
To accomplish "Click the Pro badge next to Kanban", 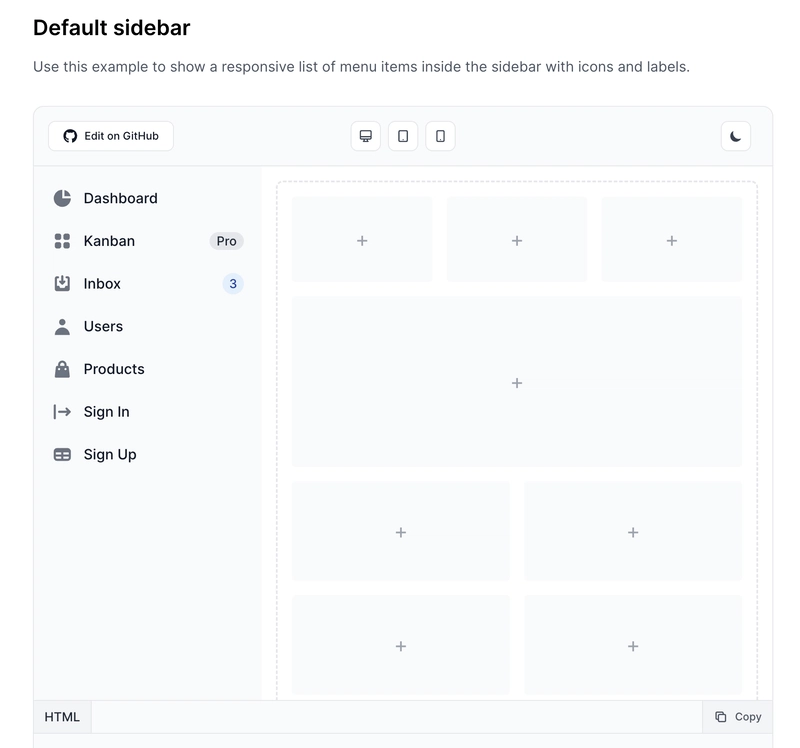I will [227, 241].
